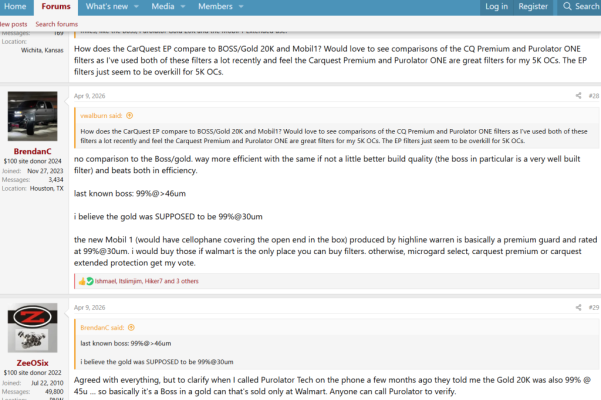Expand the Media dropdown arrow
Screen dimensions: 601x400
tap(183, 7)
